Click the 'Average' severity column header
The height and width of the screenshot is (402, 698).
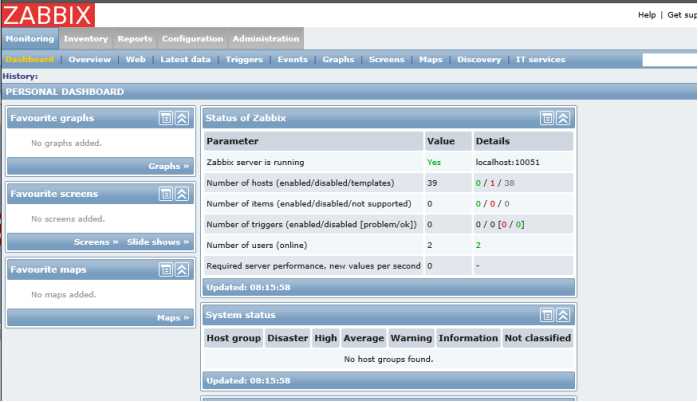click(364, 338)
